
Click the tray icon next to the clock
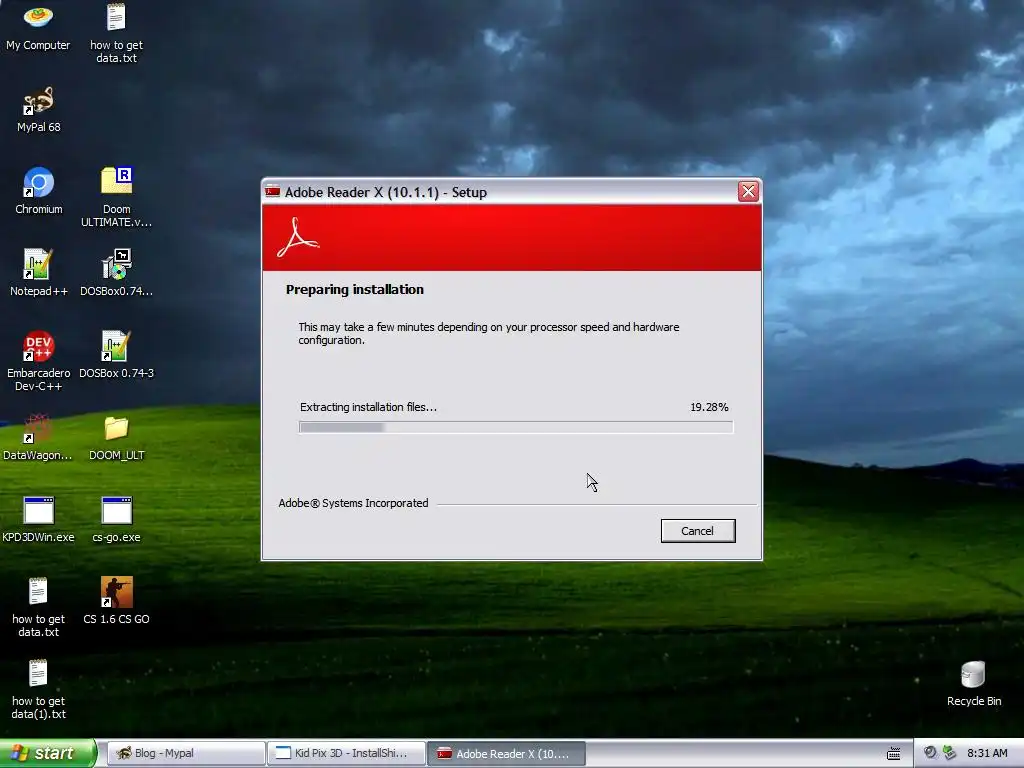(949, 753)
